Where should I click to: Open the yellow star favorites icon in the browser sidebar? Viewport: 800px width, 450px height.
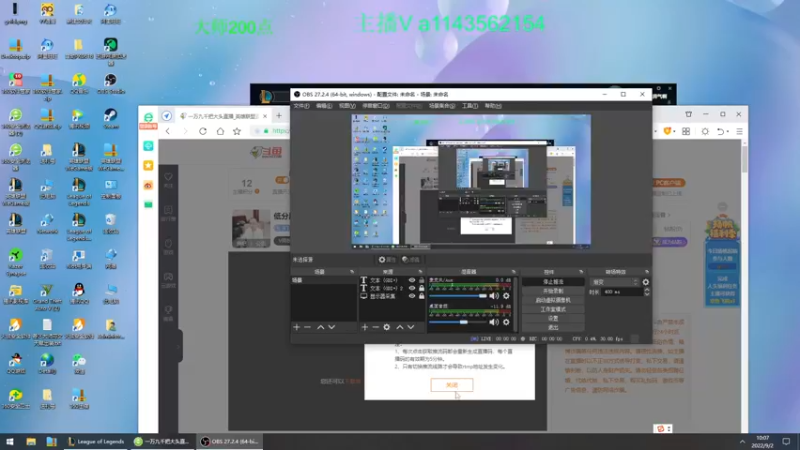click(148, 165)
